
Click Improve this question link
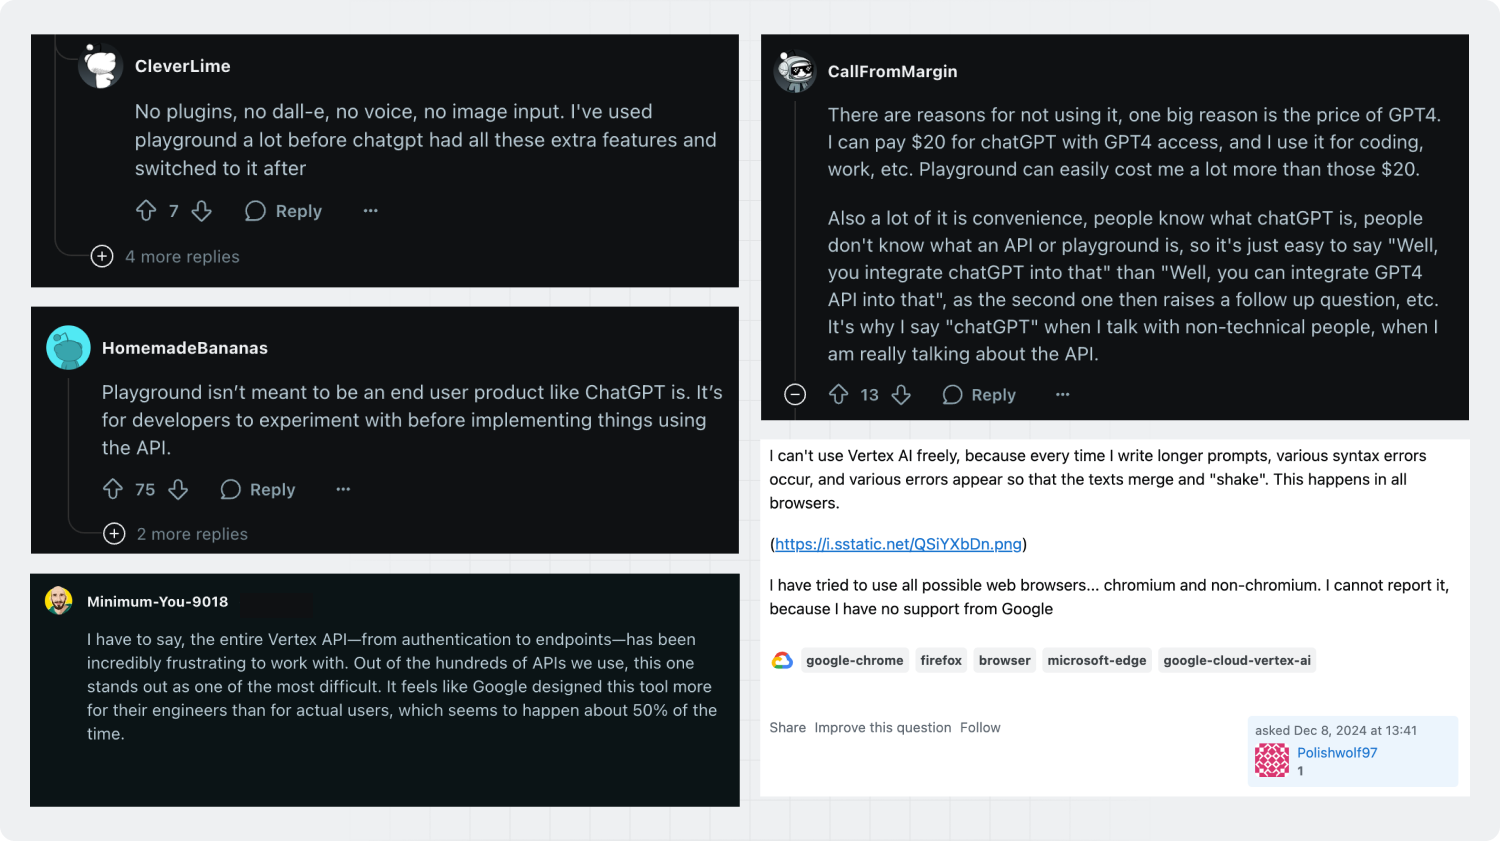[x=882, y=727]
